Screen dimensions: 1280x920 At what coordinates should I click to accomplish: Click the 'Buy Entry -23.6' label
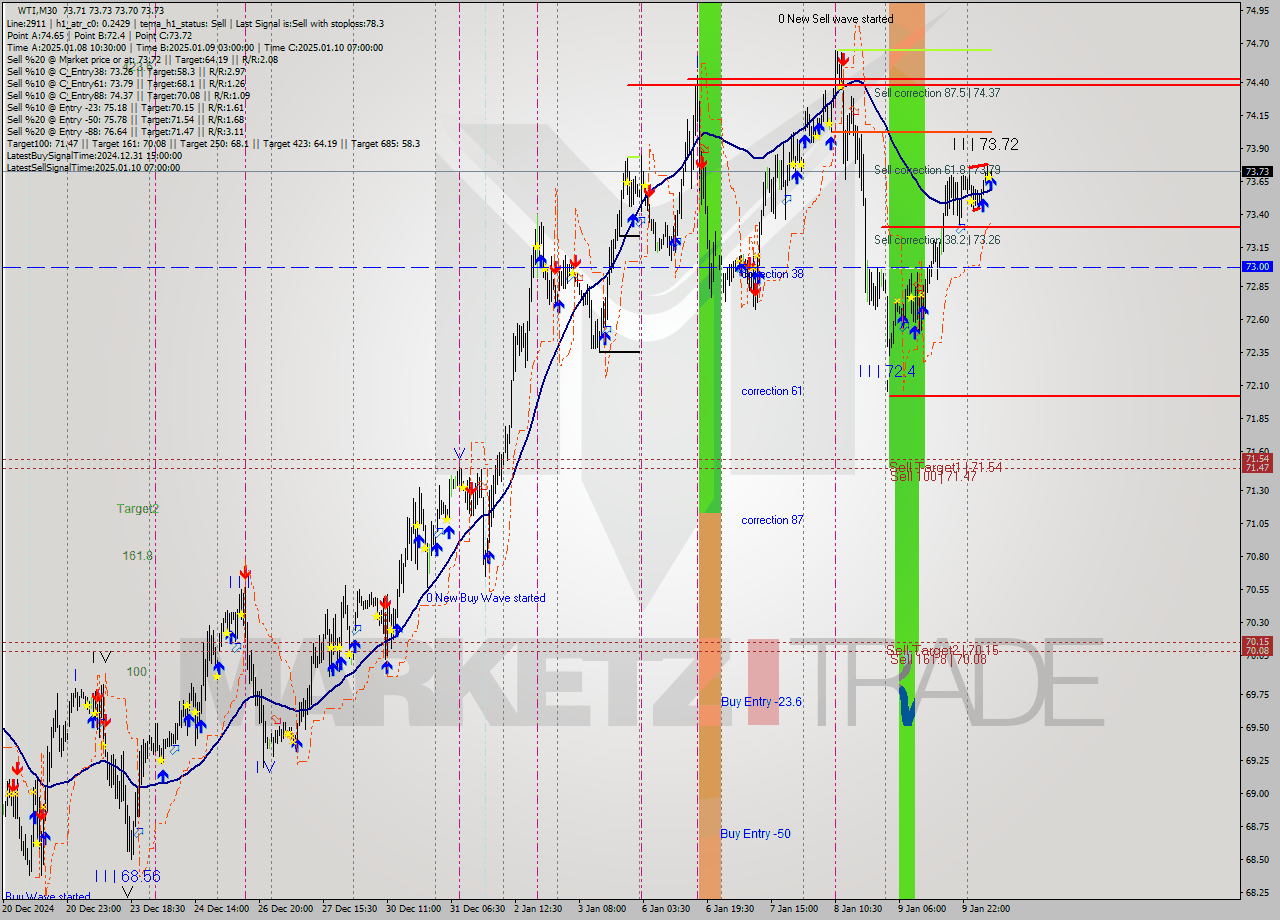click(761, 702)
